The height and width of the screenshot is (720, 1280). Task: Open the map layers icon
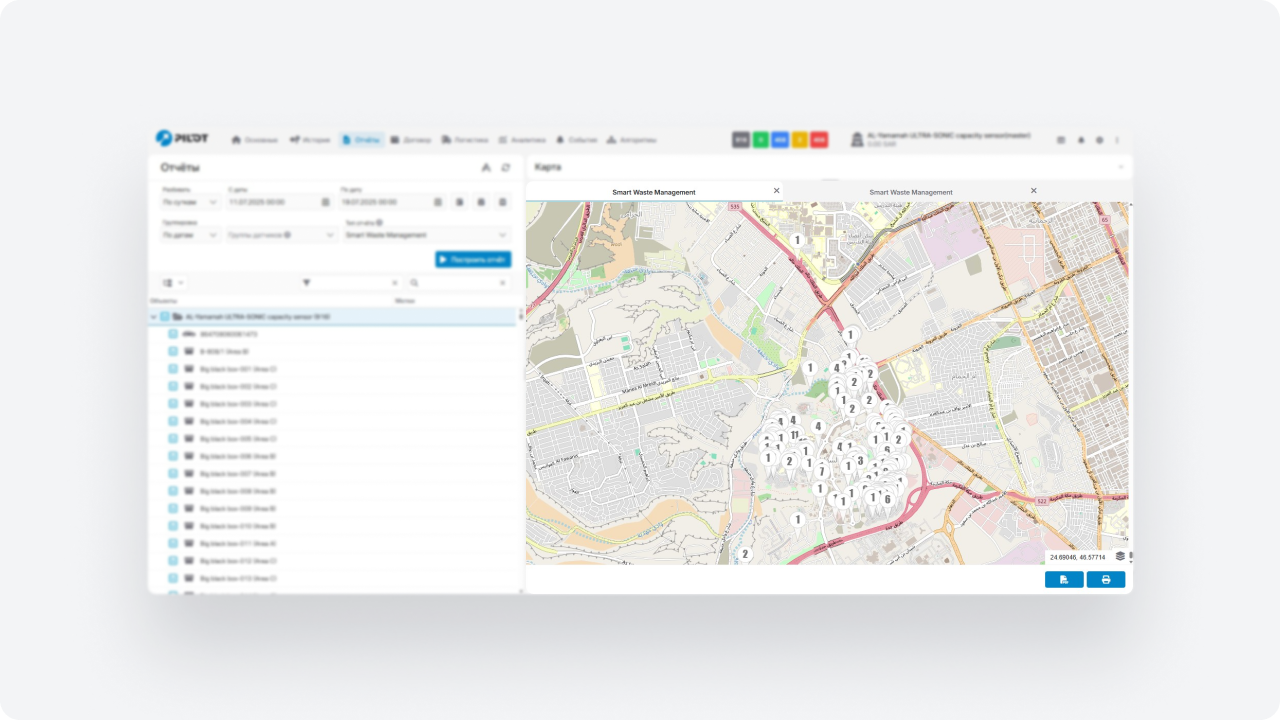[1120, 556]
